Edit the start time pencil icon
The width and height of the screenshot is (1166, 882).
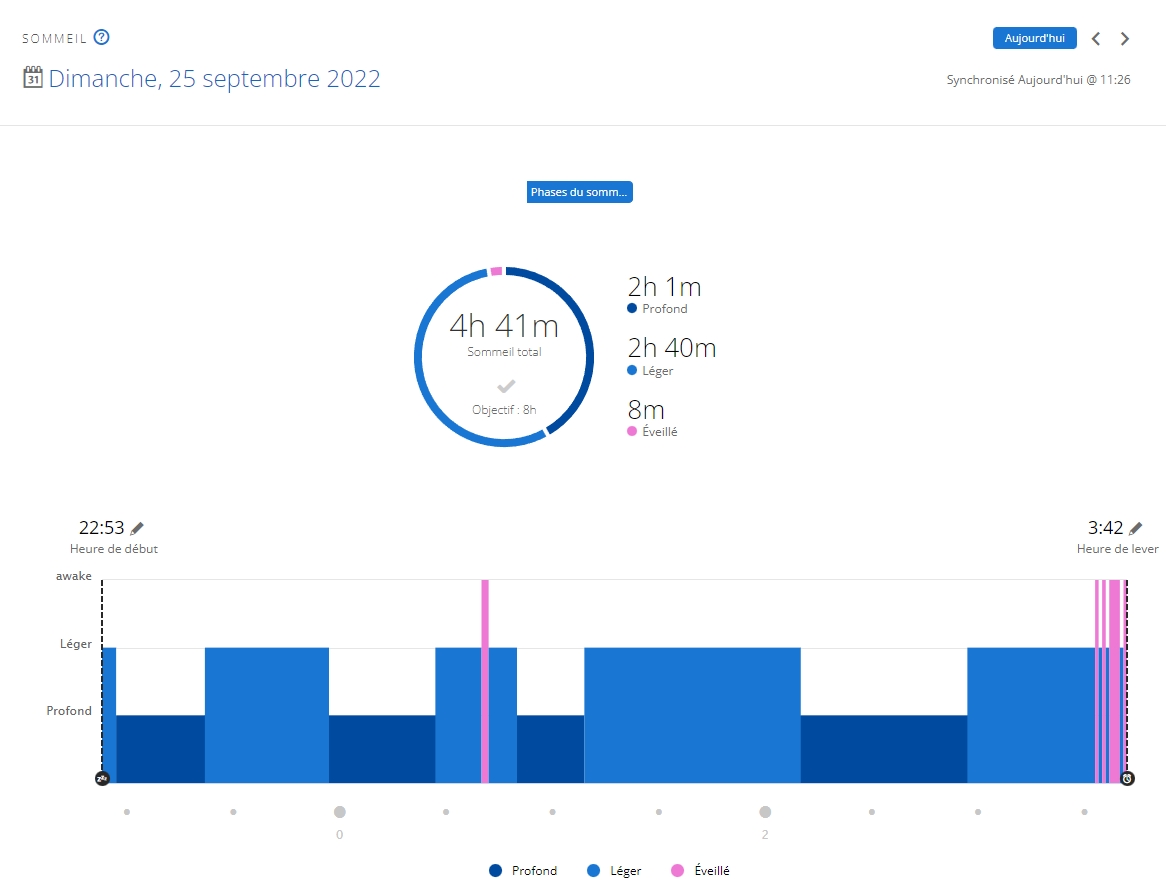tap(138, 529)
